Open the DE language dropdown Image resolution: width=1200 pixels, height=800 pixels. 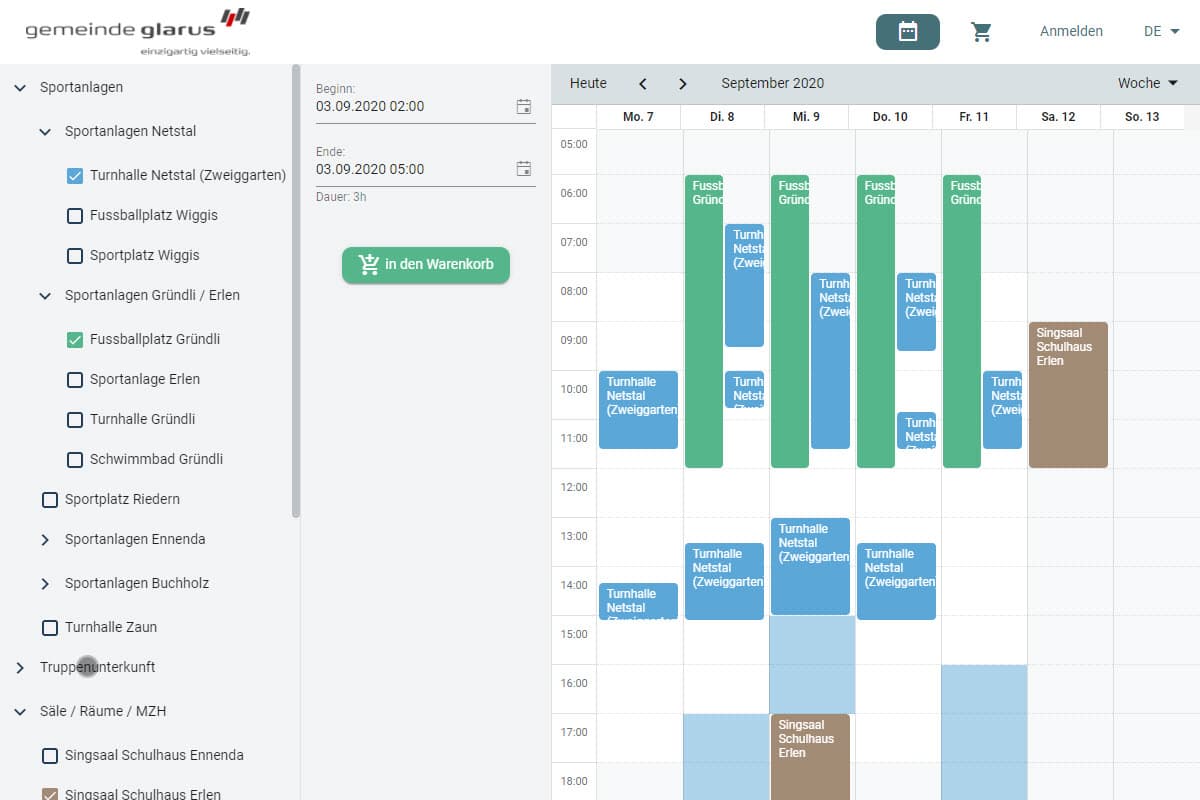1161,32
